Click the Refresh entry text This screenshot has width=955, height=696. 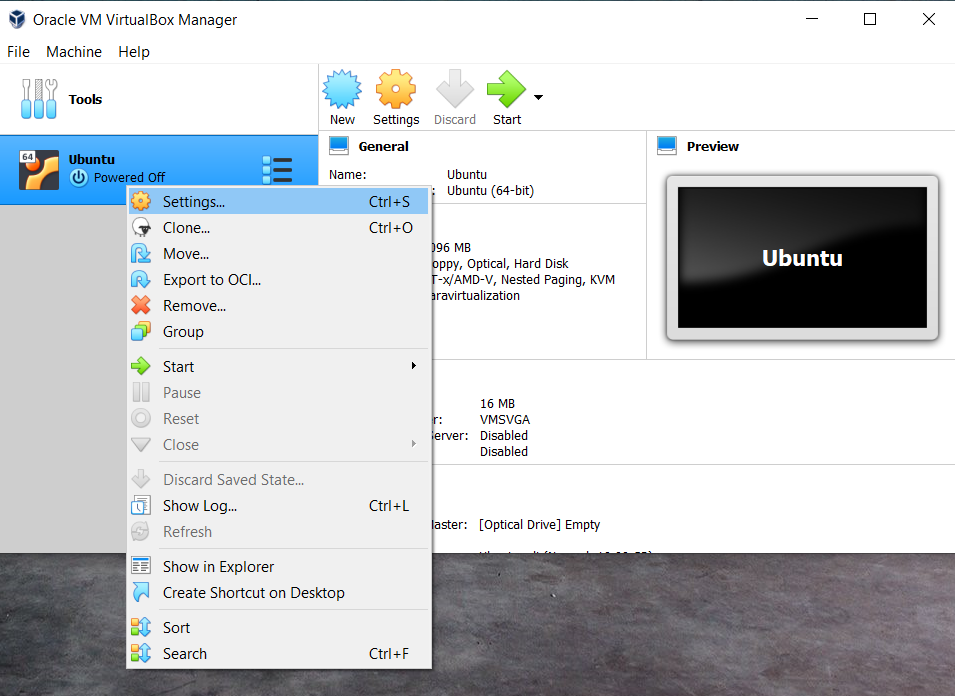click(187, 532)
